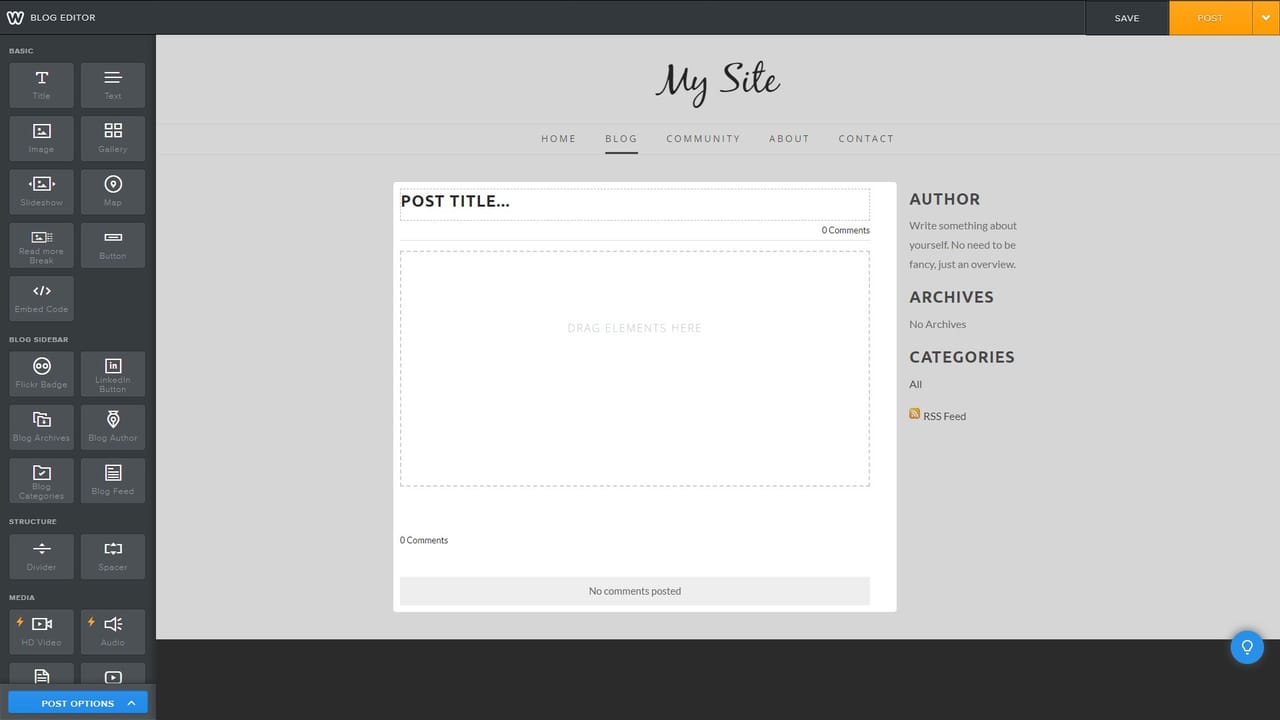This screenshot has width=1280, height=720.
Task: Select the Slideshow element tool
Action: coord(41,191)
